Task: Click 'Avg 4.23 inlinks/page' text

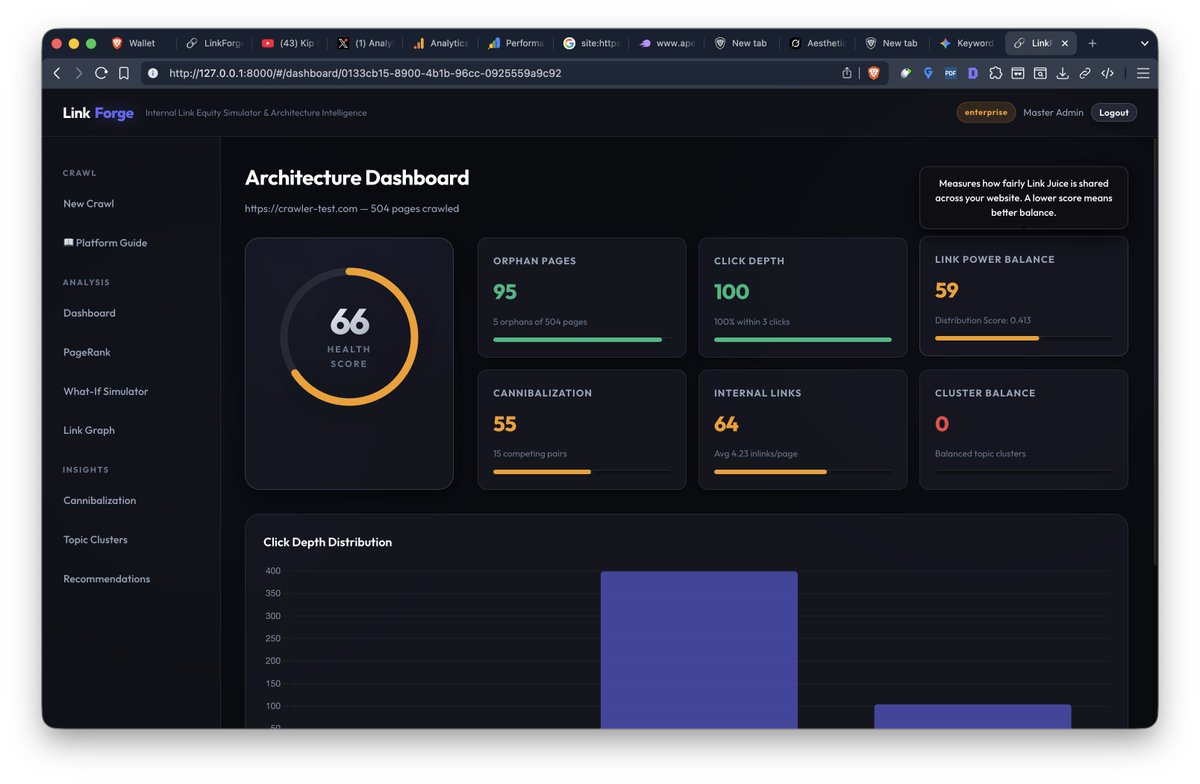Action: point(756,454)
